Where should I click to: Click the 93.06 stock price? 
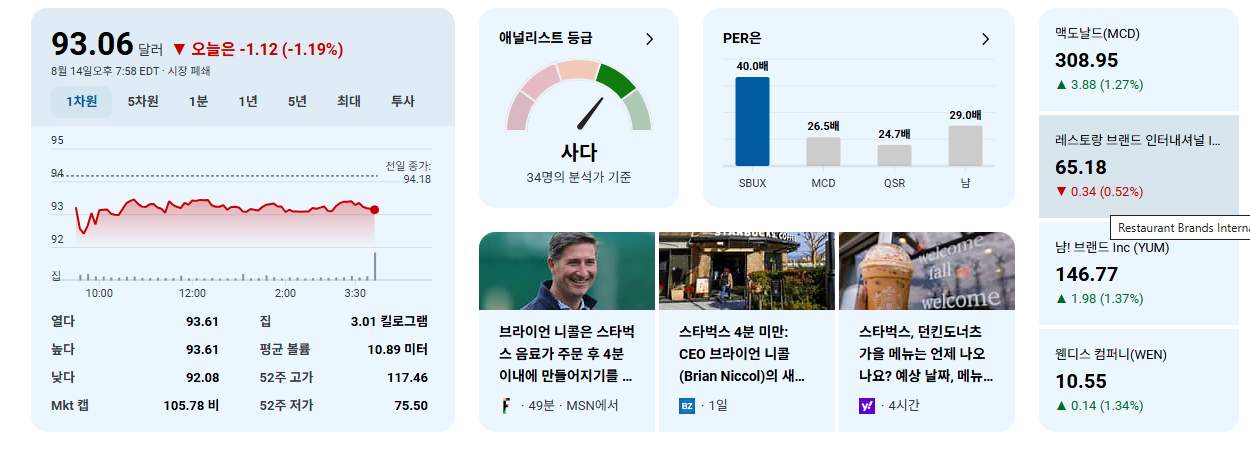coord(92,45)
